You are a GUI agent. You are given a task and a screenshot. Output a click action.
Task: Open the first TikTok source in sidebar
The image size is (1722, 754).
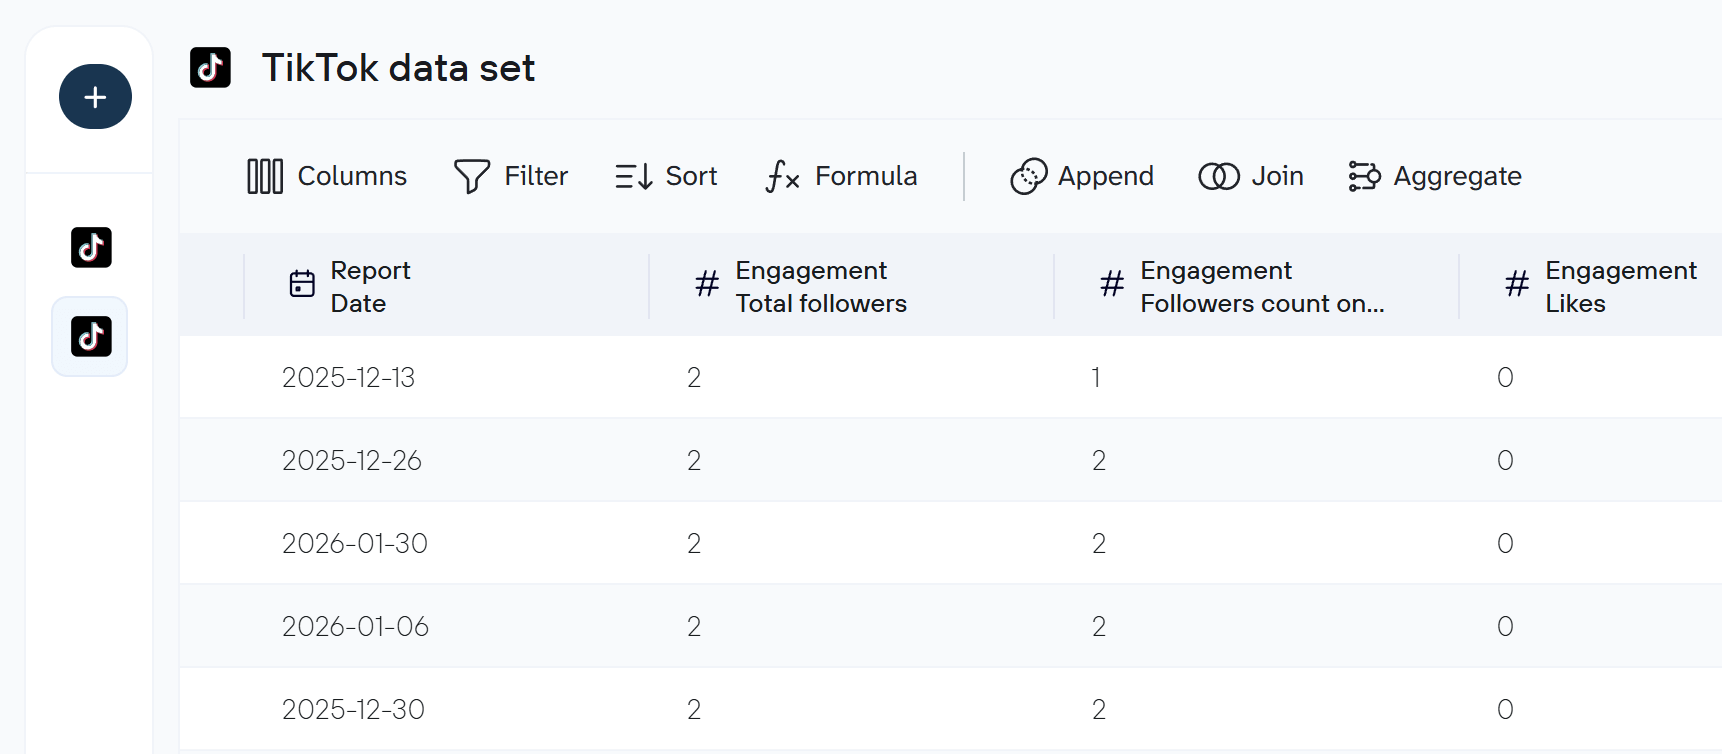91,247
